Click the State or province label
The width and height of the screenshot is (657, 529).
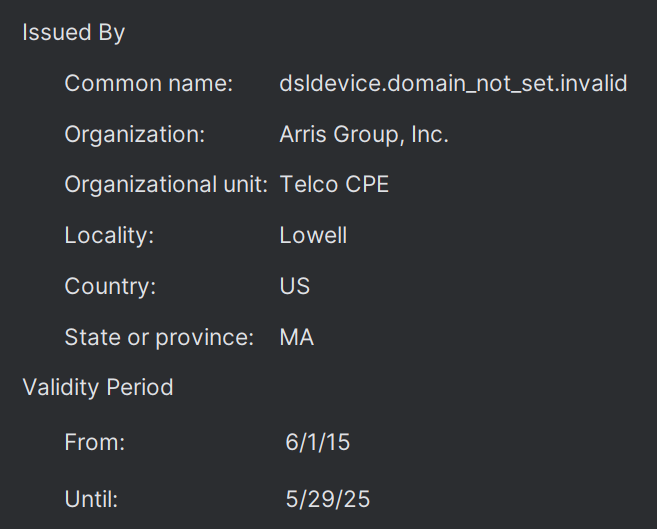pyautogui.click(x=159, y=338)
